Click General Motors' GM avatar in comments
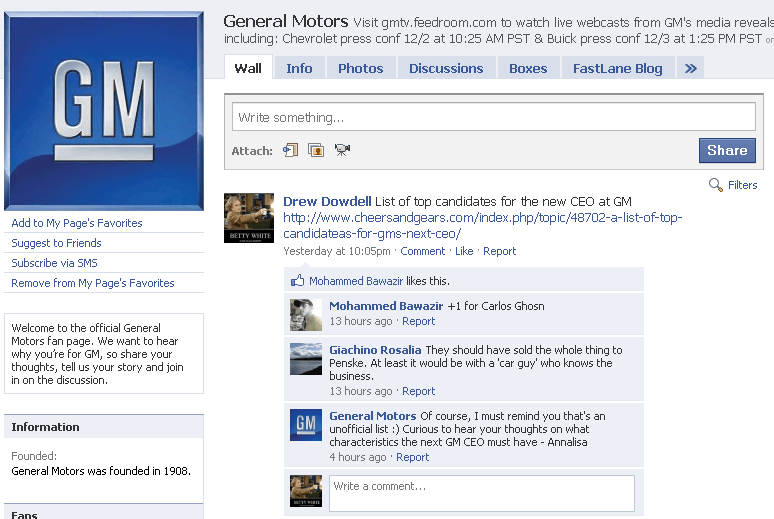Viewport: 774px width, 519px height. [305, 425]
